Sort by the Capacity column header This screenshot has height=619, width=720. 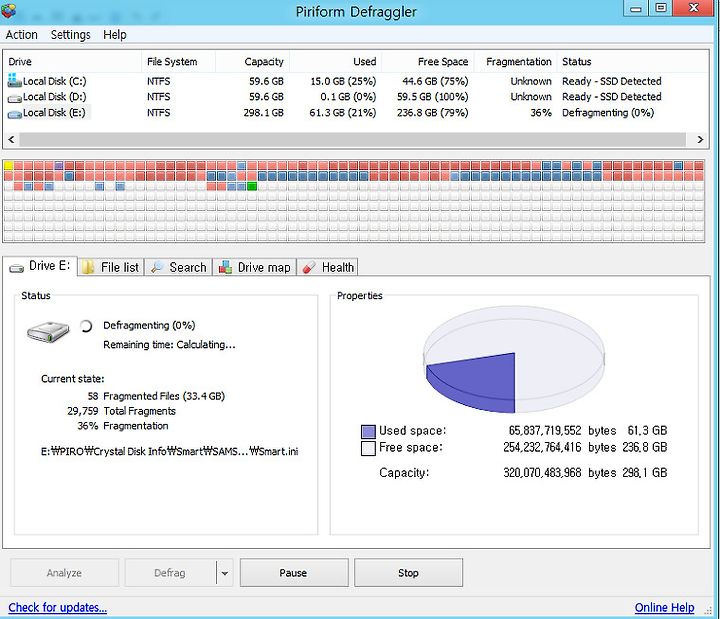pyautogui.click(x=253, y=62)
